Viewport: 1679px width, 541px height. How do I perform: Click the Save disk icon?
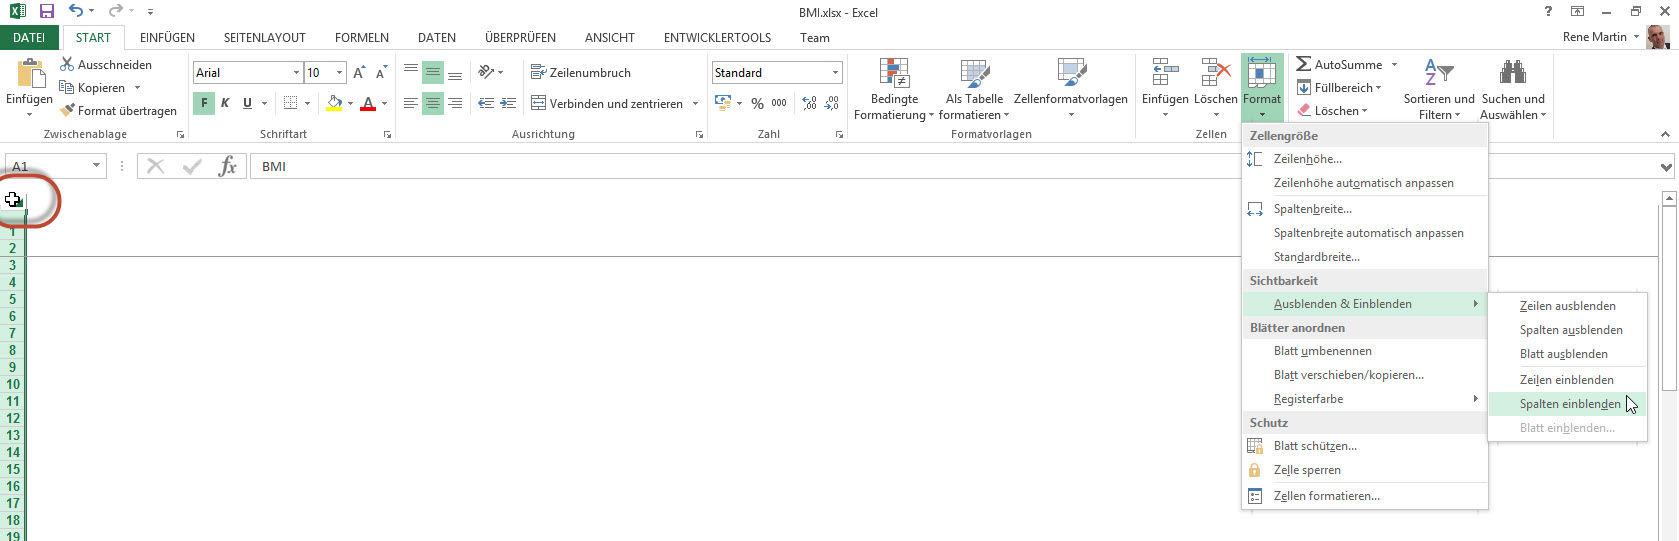[x=46, y=12]
